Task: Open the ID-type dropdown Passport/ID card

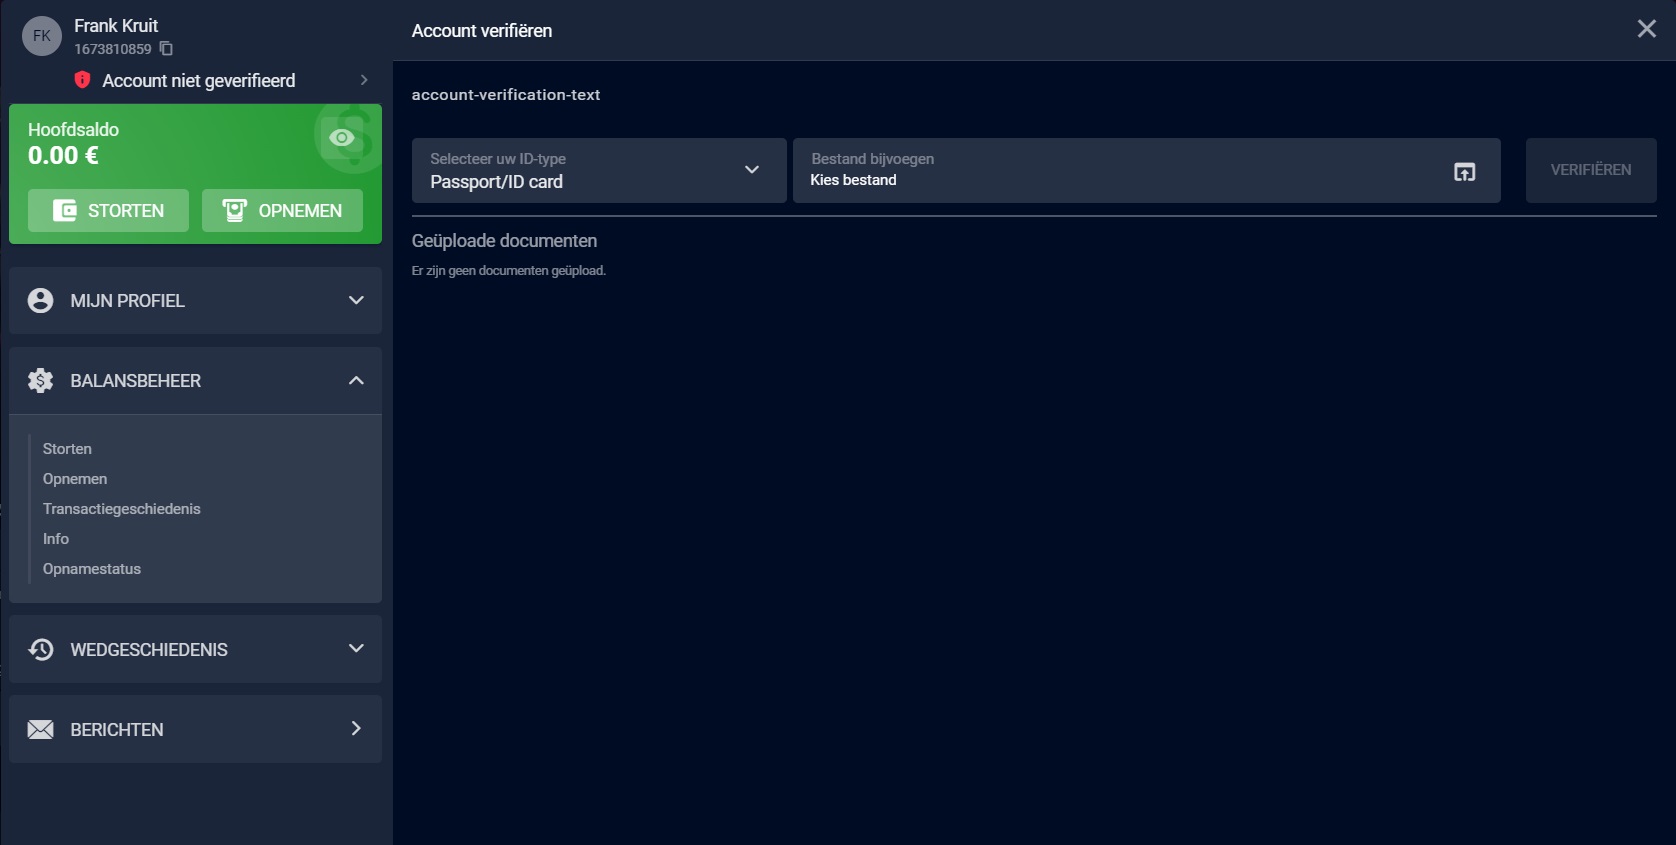Action: [x=599, y=171]
